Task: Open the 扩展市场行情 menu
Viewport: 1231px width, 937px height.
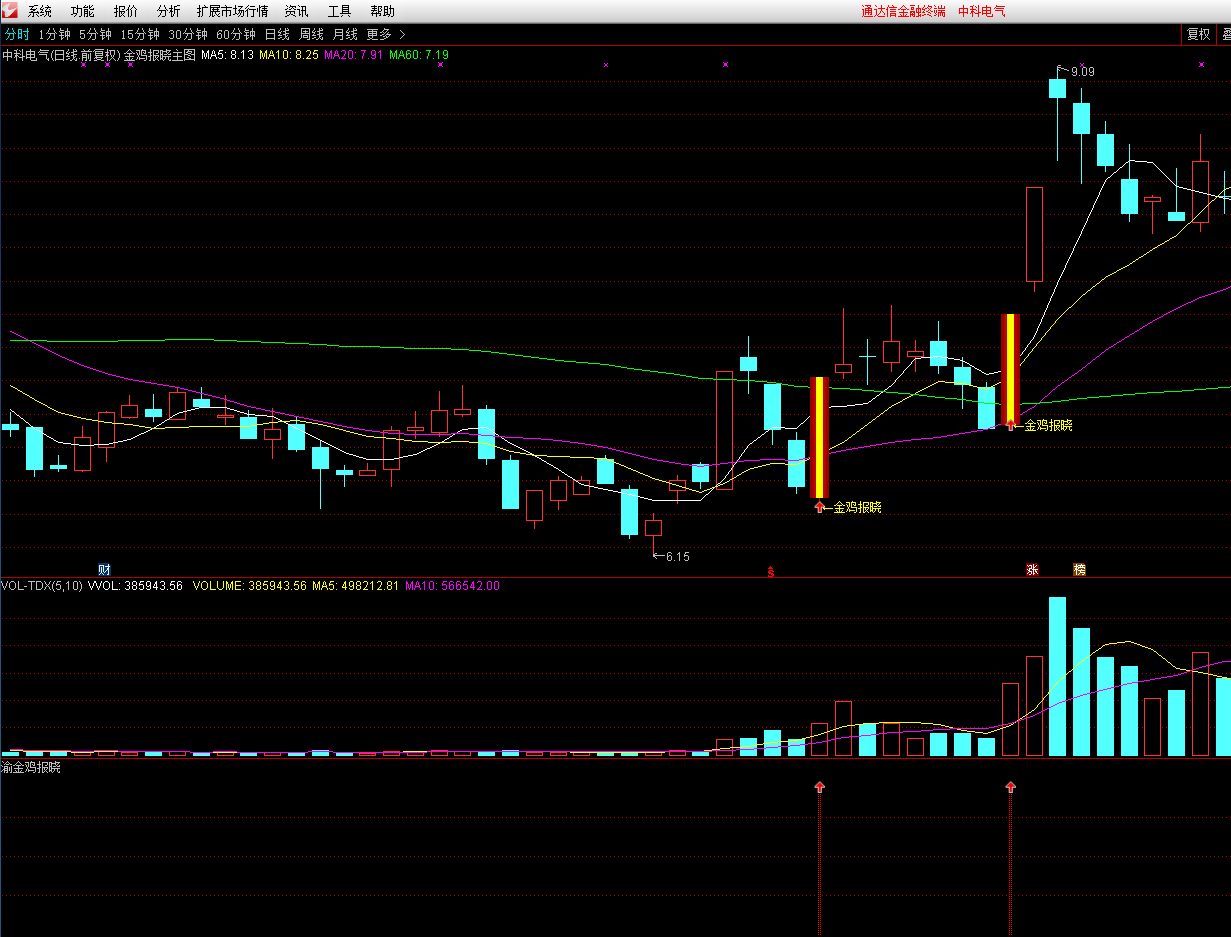Action: 232,12
